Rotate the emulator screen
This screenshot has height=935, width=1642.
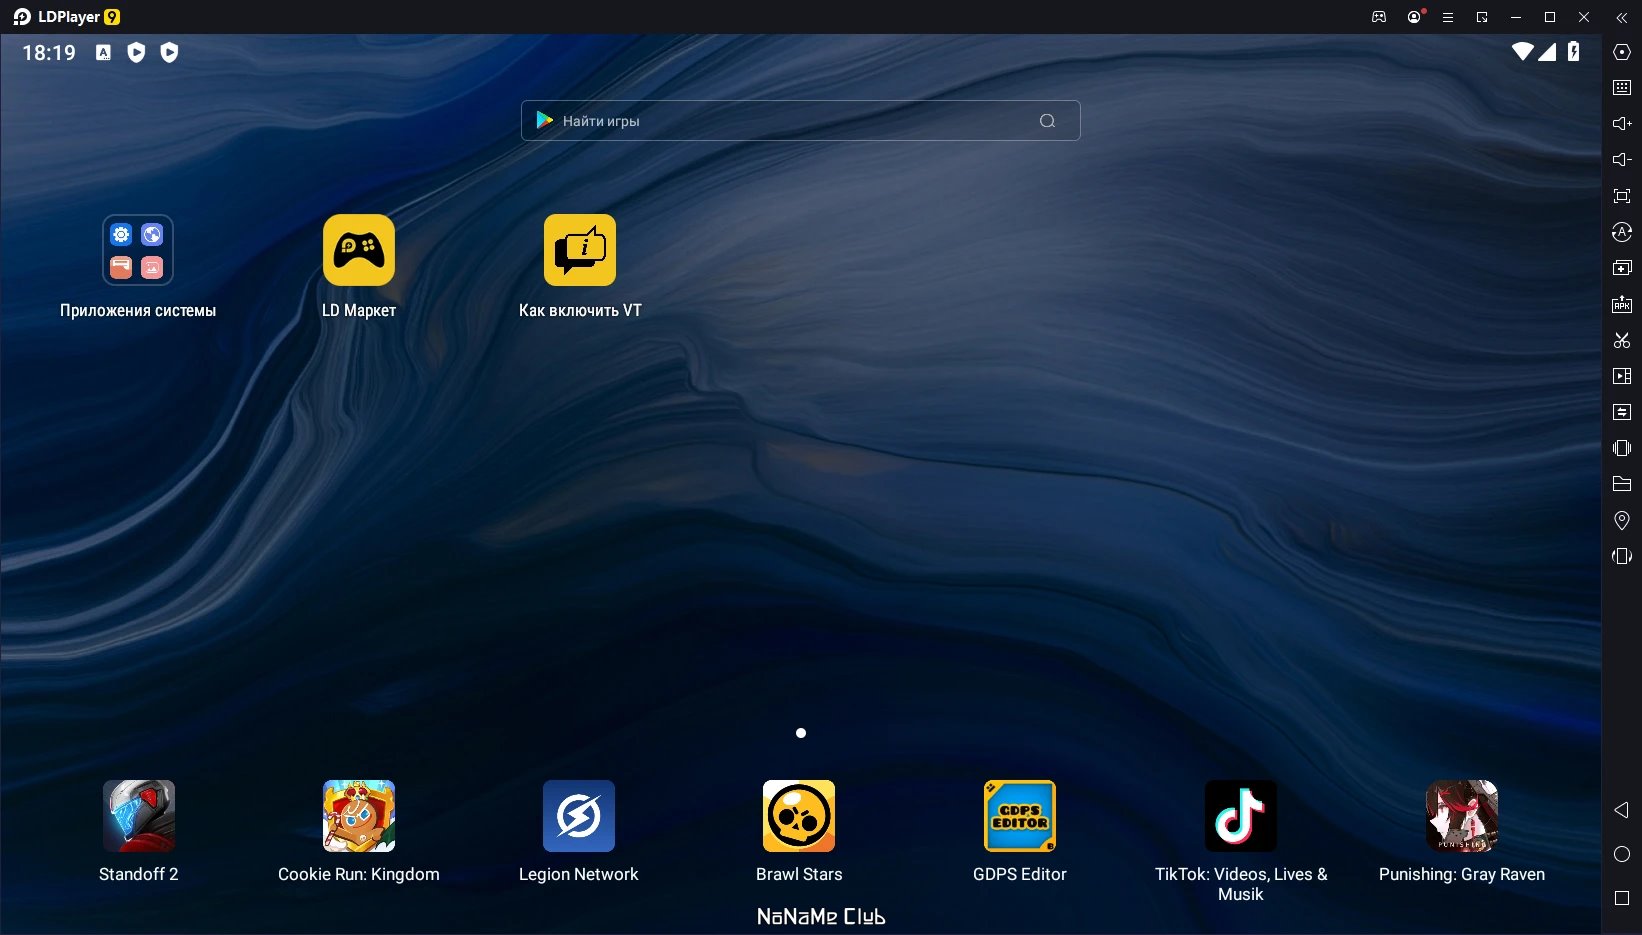click(1622, 556)
